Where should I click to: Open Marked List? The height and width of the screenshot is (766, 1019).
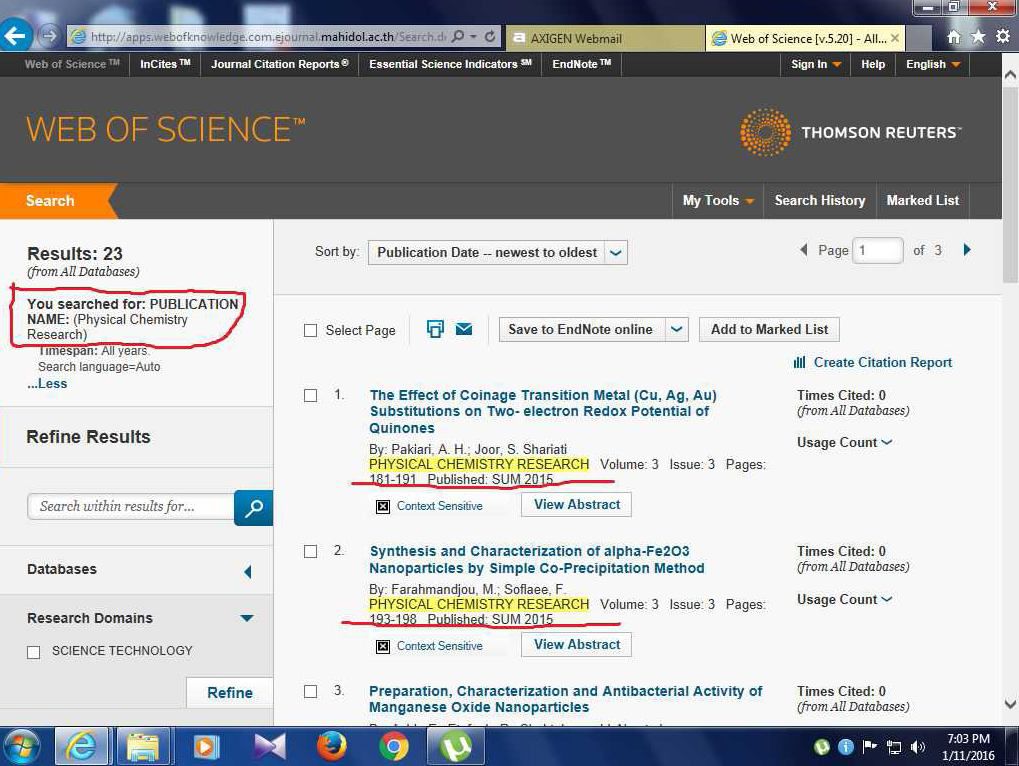(x=923, y=201)
